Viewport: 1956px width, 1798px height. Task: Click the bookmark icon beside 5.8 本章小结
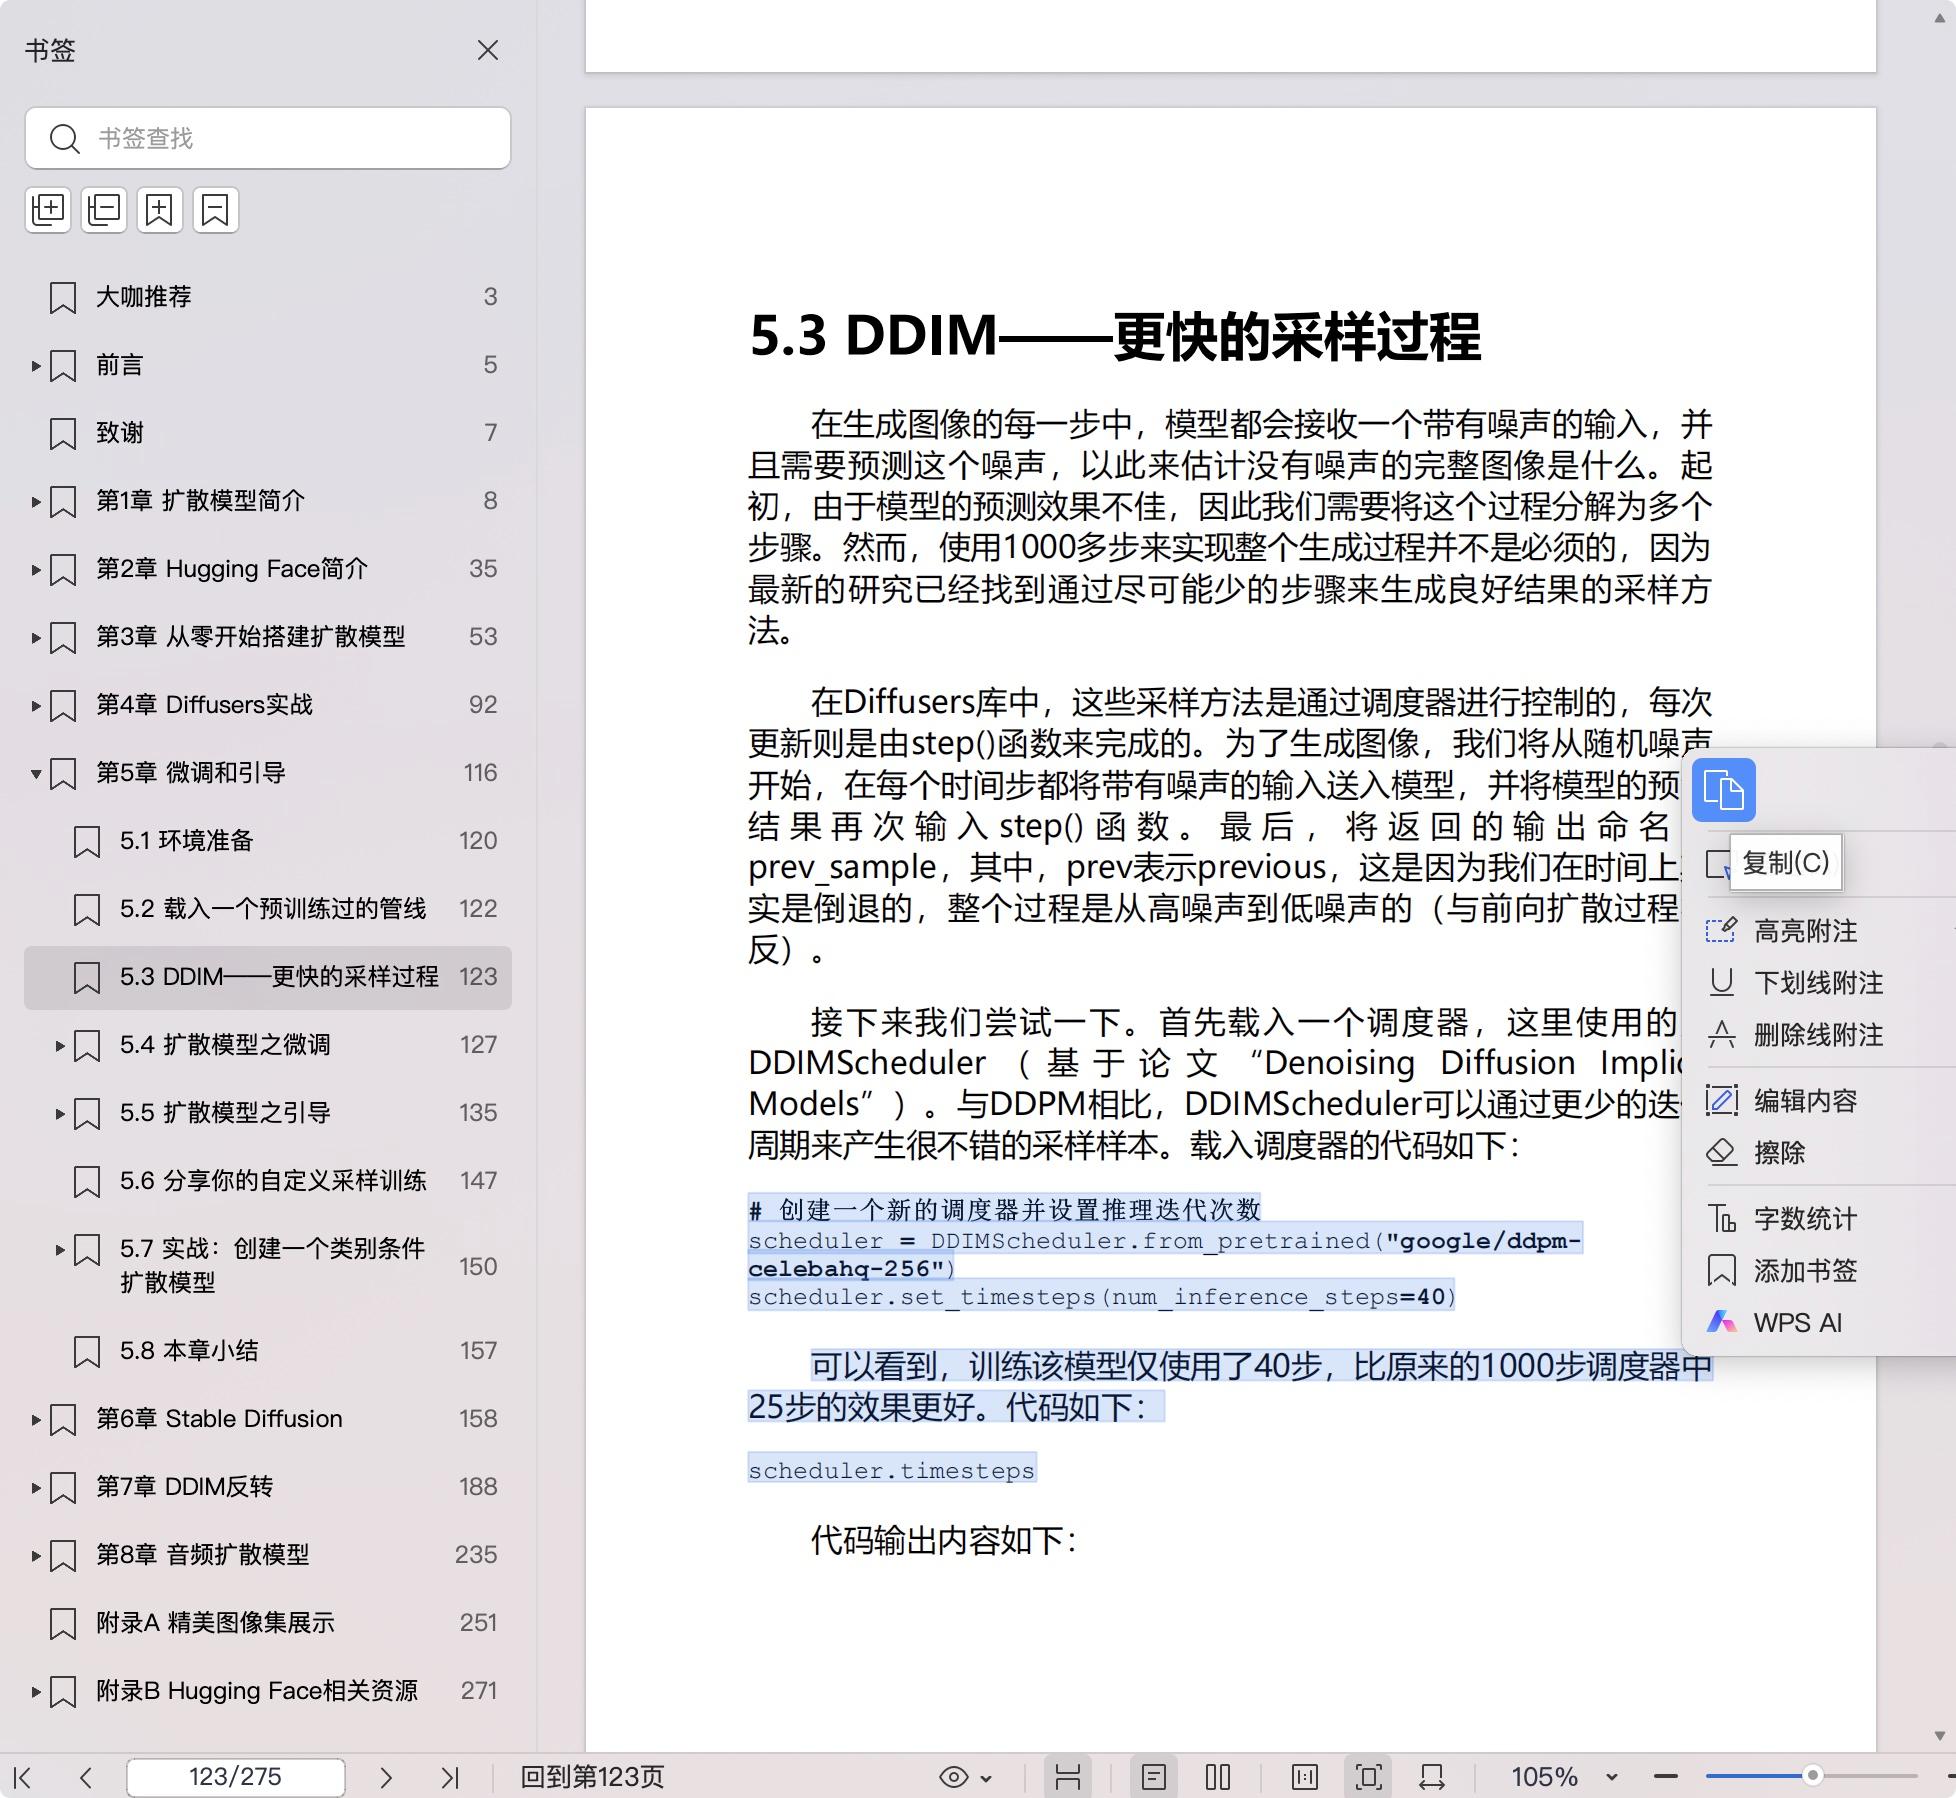(x=87, y=1351)
